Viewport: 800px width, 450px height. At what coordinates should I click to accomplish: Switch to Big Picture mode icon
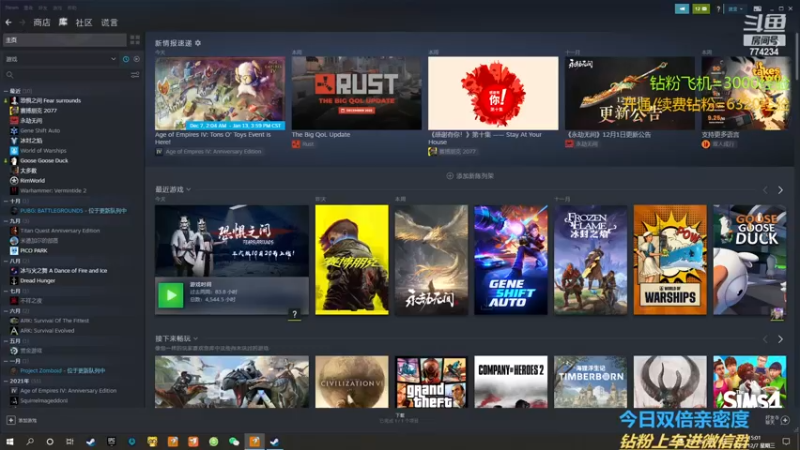(757, 9)
